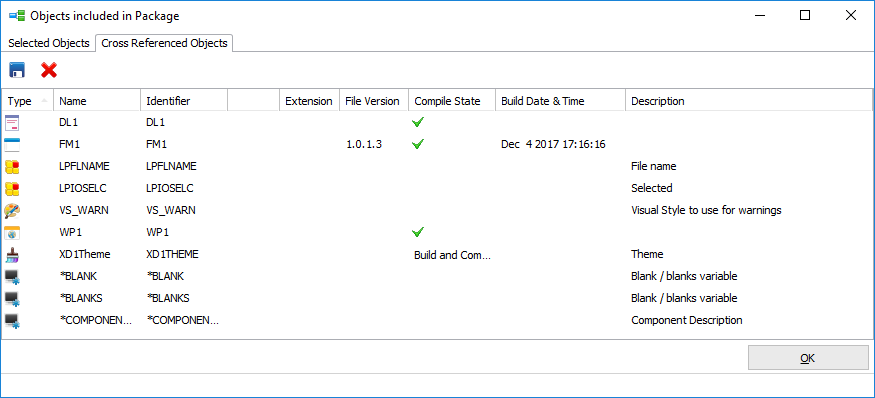Sort by the Compile State column header

coord(452,101)
